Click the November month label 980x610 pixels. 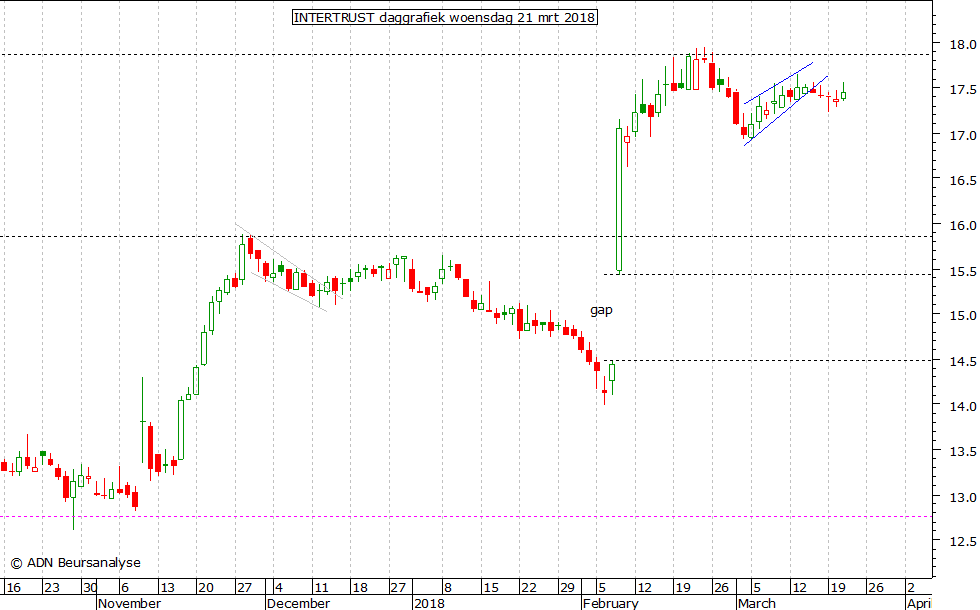pos(129,603)
